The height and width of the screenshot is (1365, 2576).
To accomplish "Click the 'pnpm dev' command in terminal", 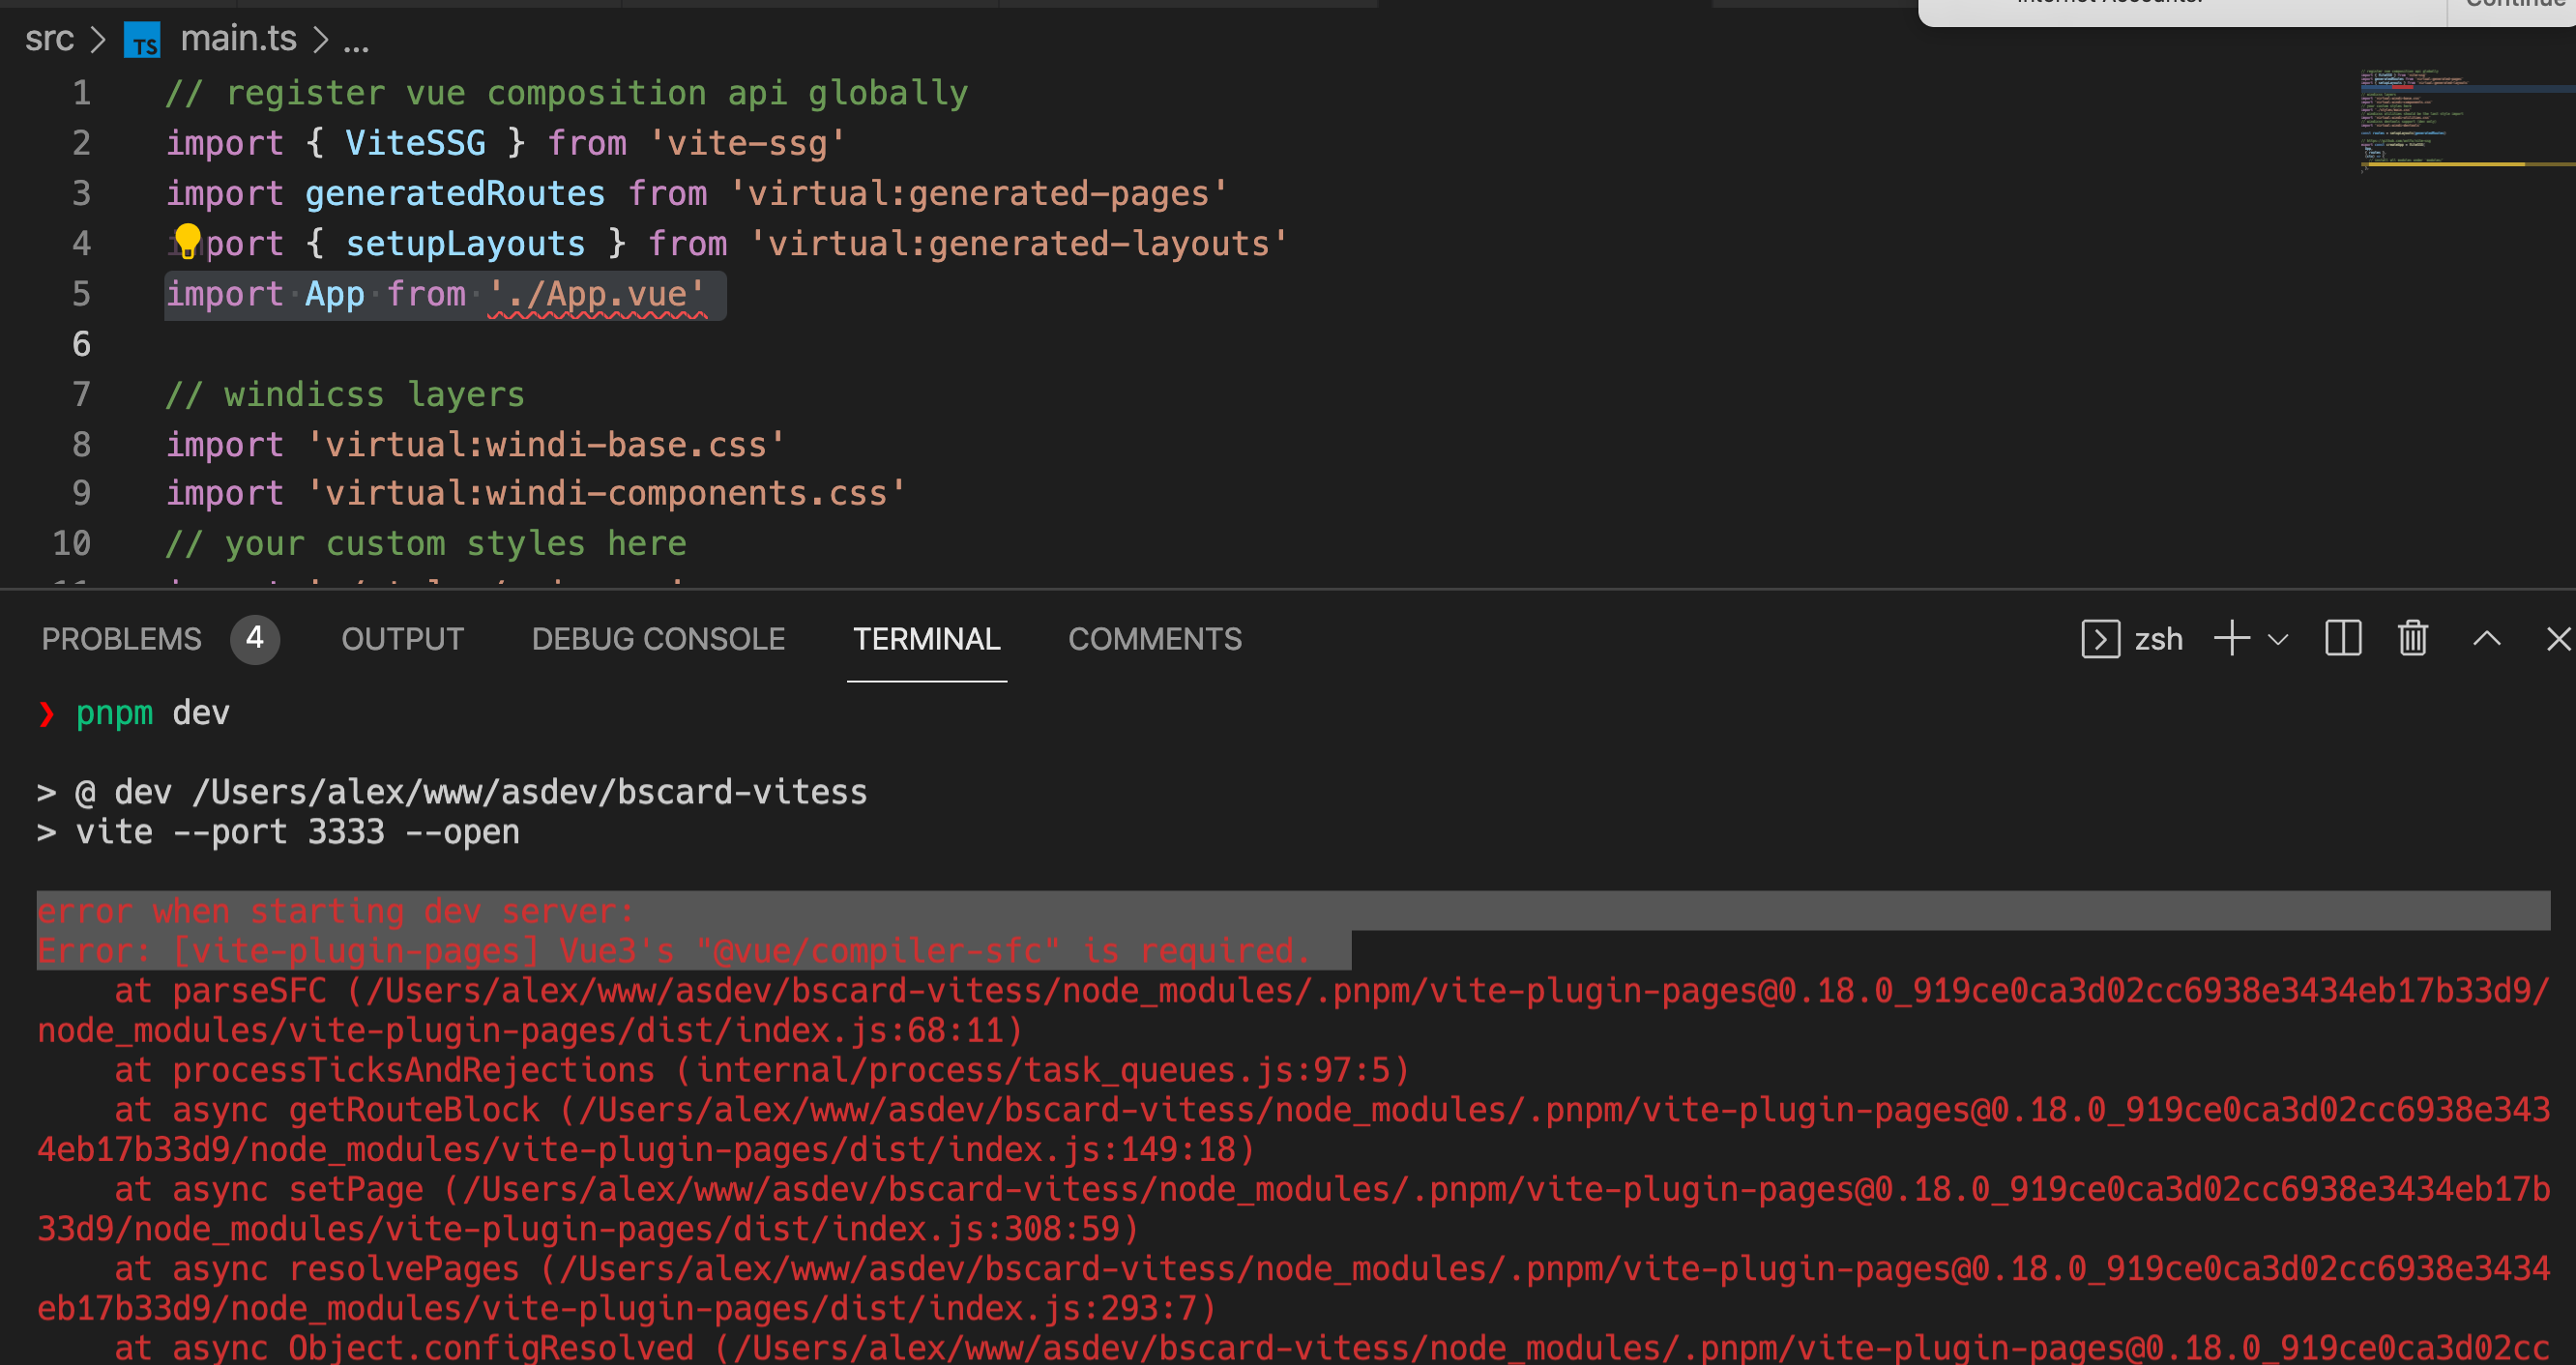I will coord(152,713).
